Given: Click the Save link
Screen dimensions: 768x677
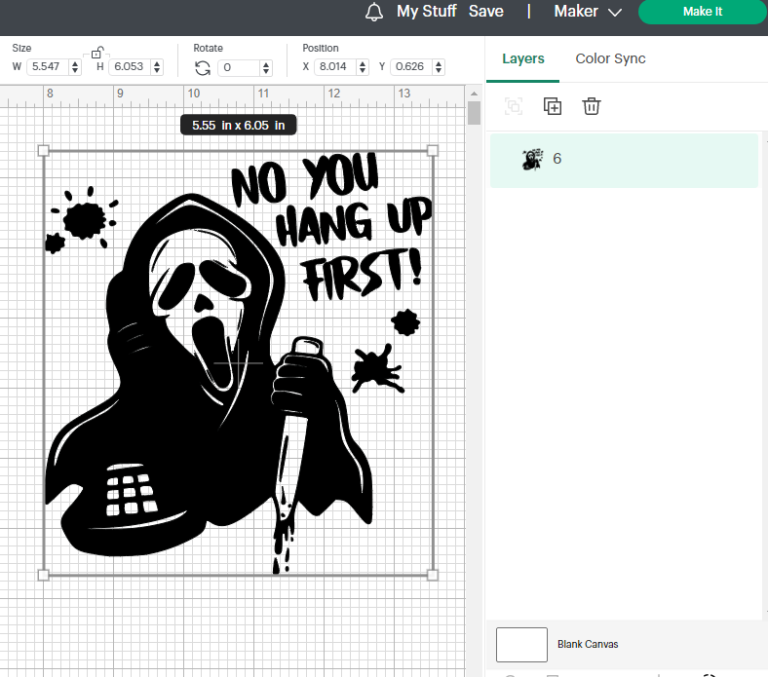Looking at the screenshot, I should point(486,12).
